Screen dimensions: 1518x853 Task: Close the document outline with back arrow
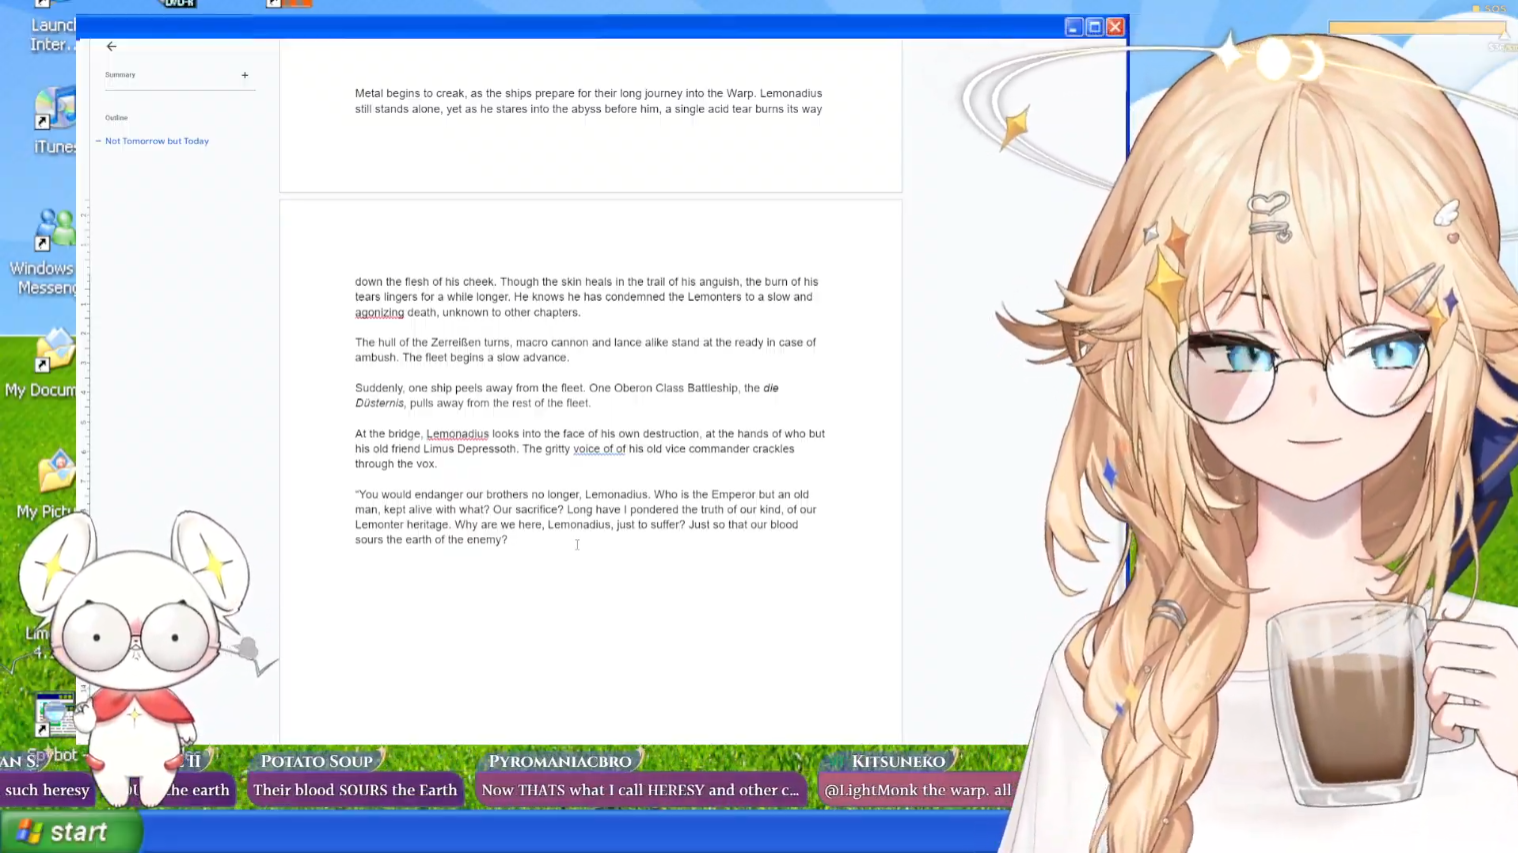pos(111,46)
